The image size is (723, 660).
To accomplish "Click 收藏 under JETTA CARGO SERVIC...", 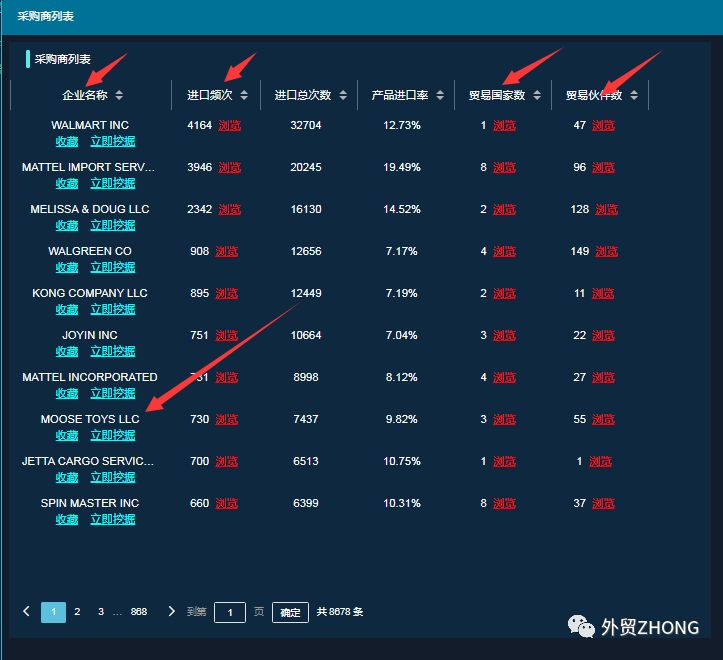I will (67, 477).
